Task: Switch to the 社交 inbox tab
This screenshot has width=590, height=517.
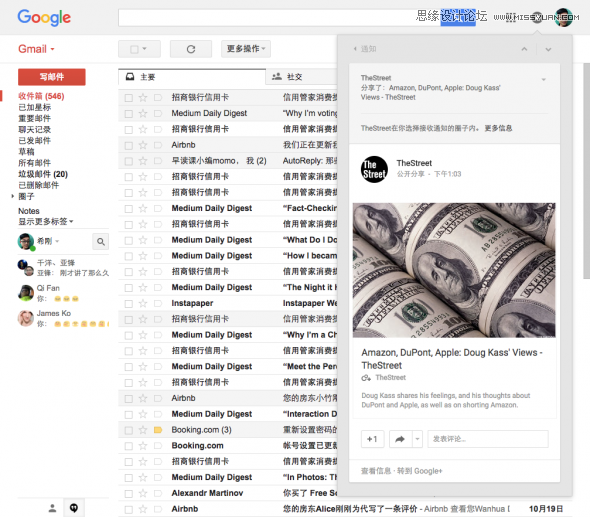Action: point(302,77)
